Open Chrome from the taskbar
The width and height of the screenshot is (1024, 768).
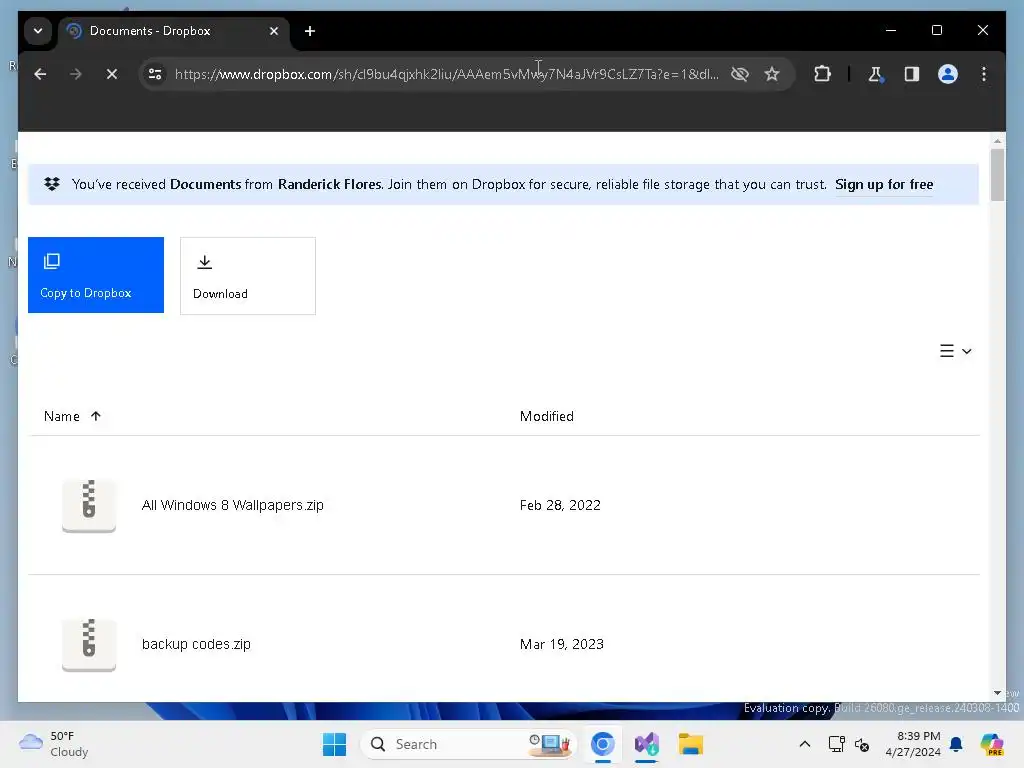[x=602, y=744]
